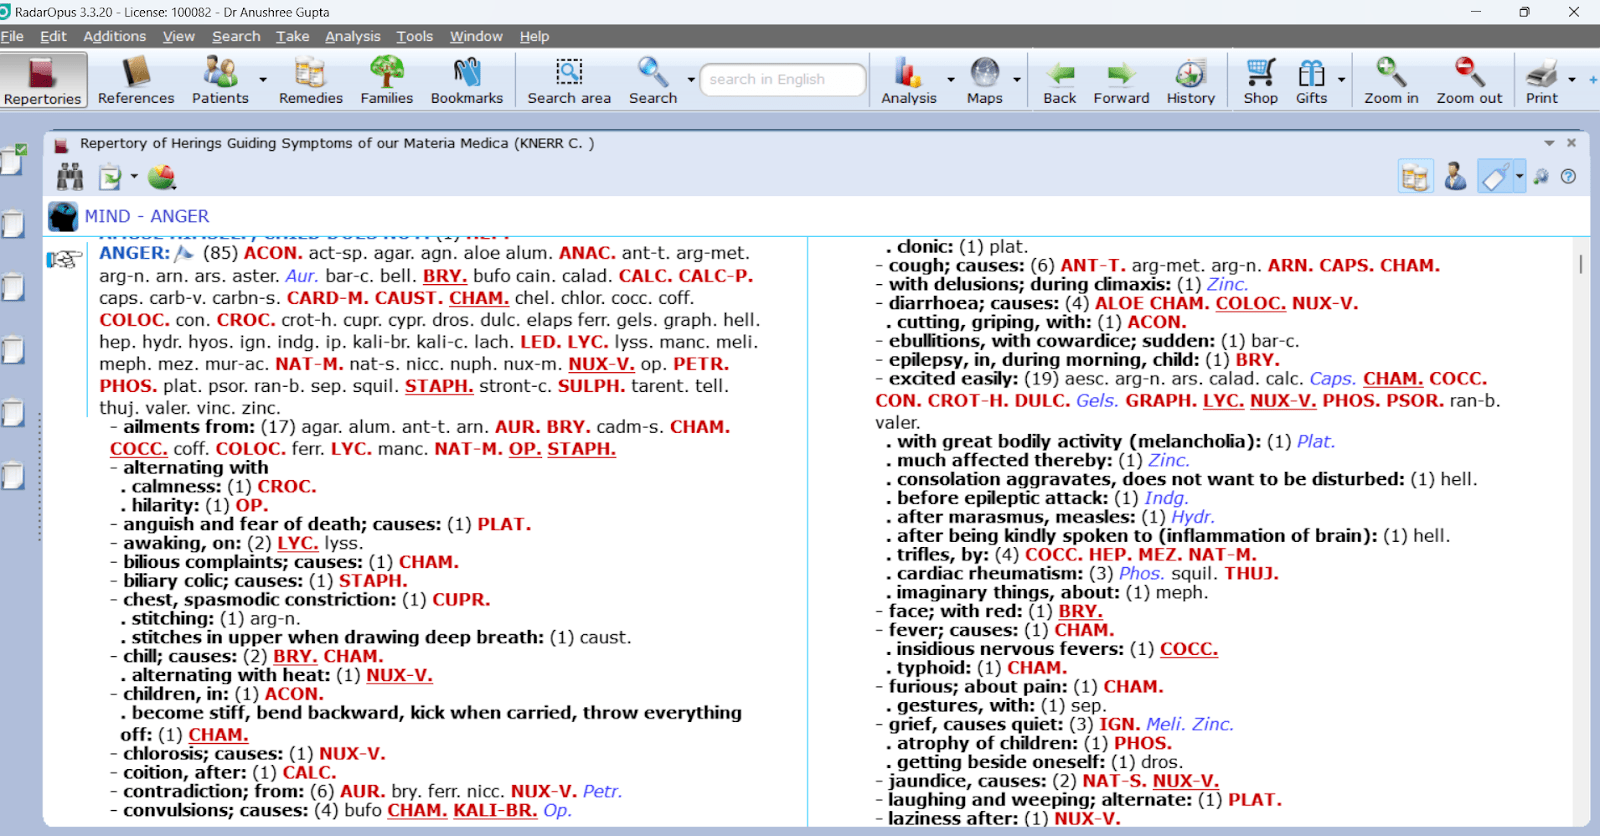1600x836 pixels.
Task: Expand the Analysis dropdown arrow
Action: pos(950,80)
